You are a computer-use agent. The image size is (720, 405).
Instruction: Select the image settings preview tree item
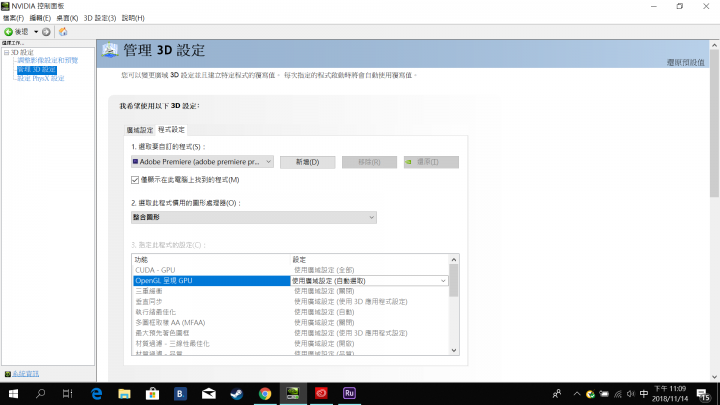point(48,60)
